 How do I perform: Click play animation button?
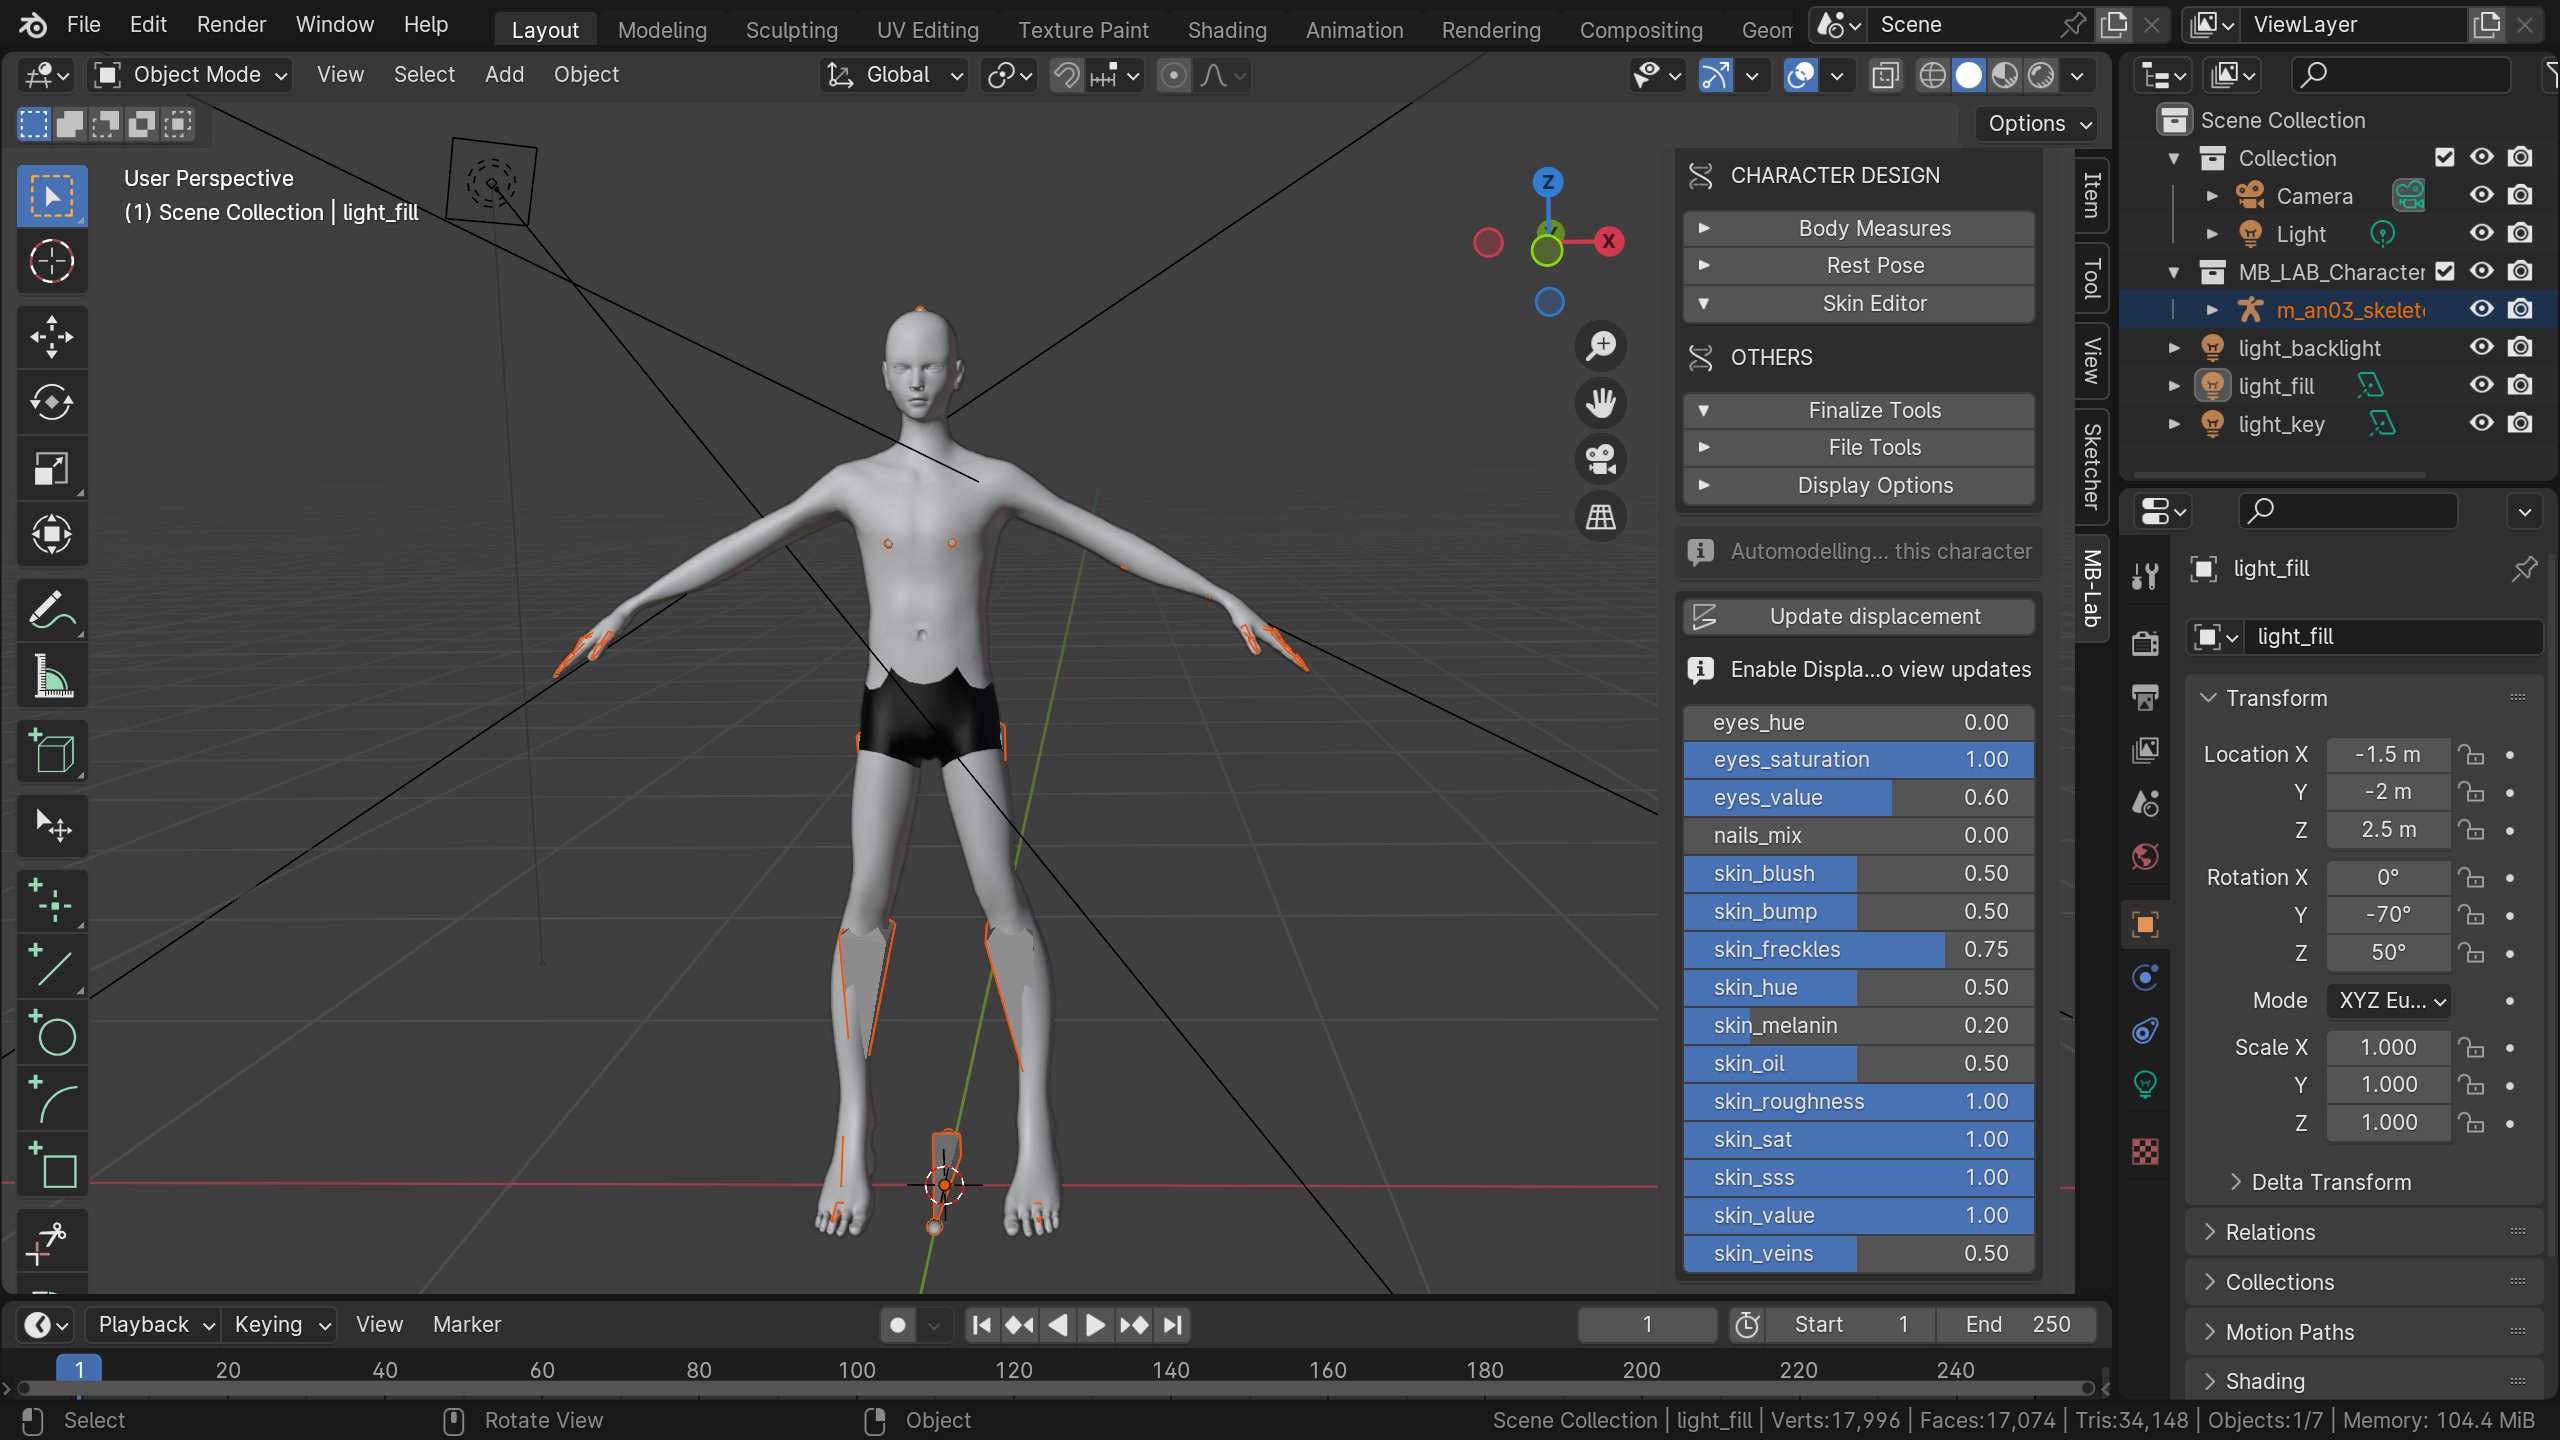tap(1095, 1325)
